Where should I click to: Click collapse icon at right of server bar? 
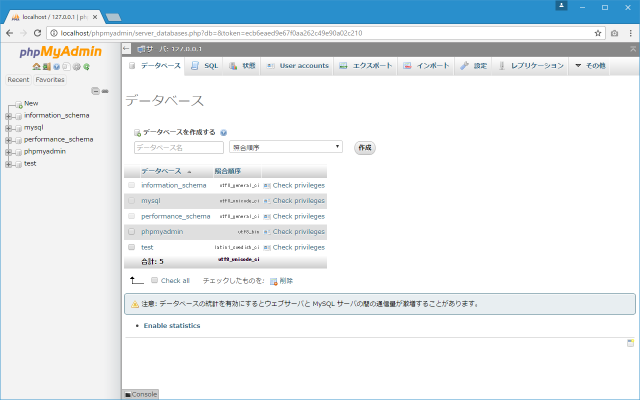[x=633, y=49]
